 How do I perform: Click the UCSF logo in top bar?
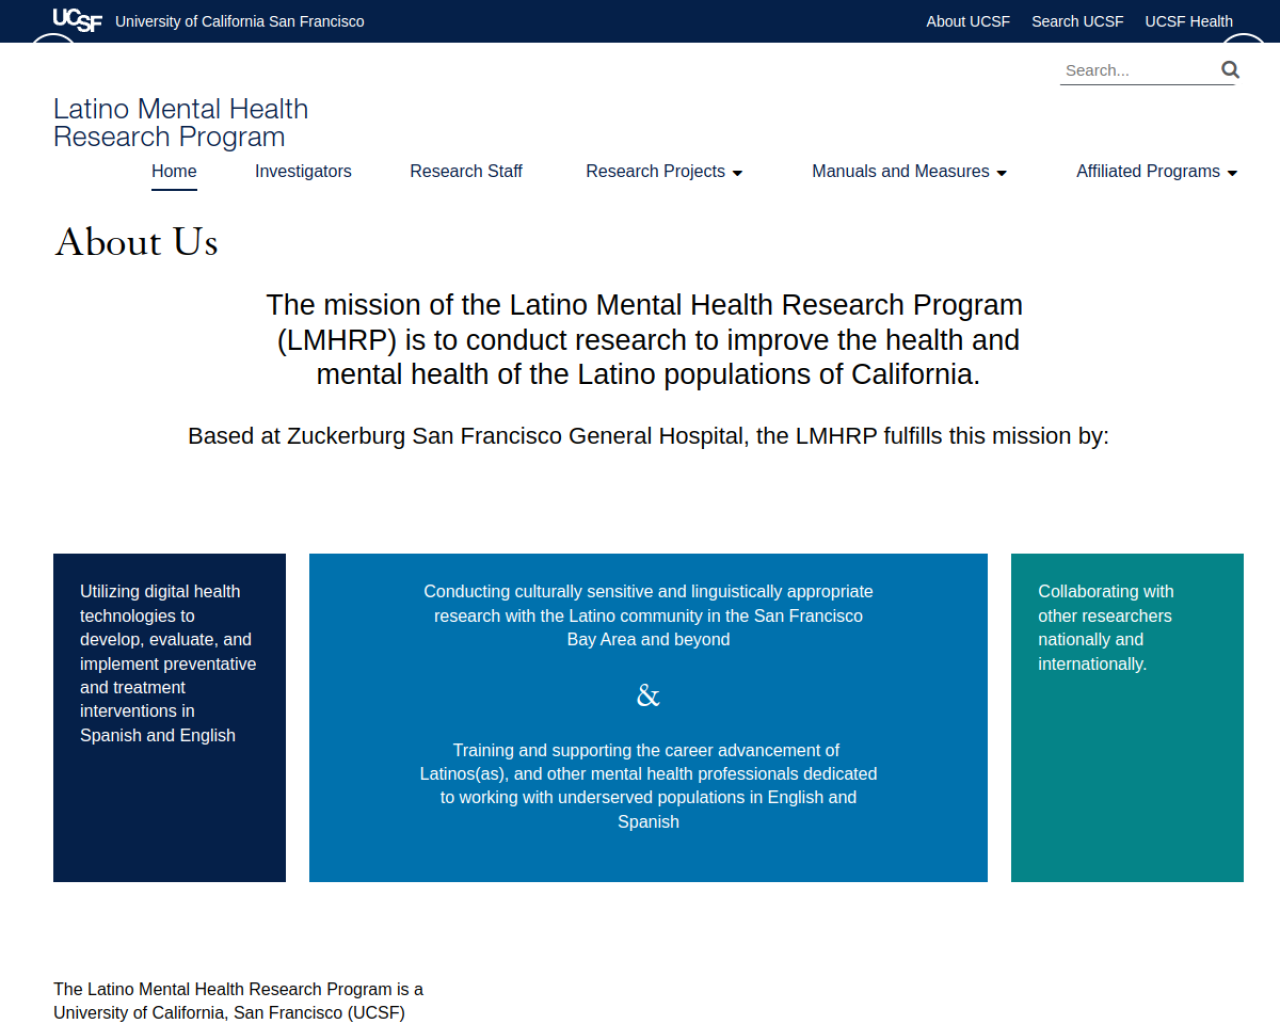tap(77, 20)
